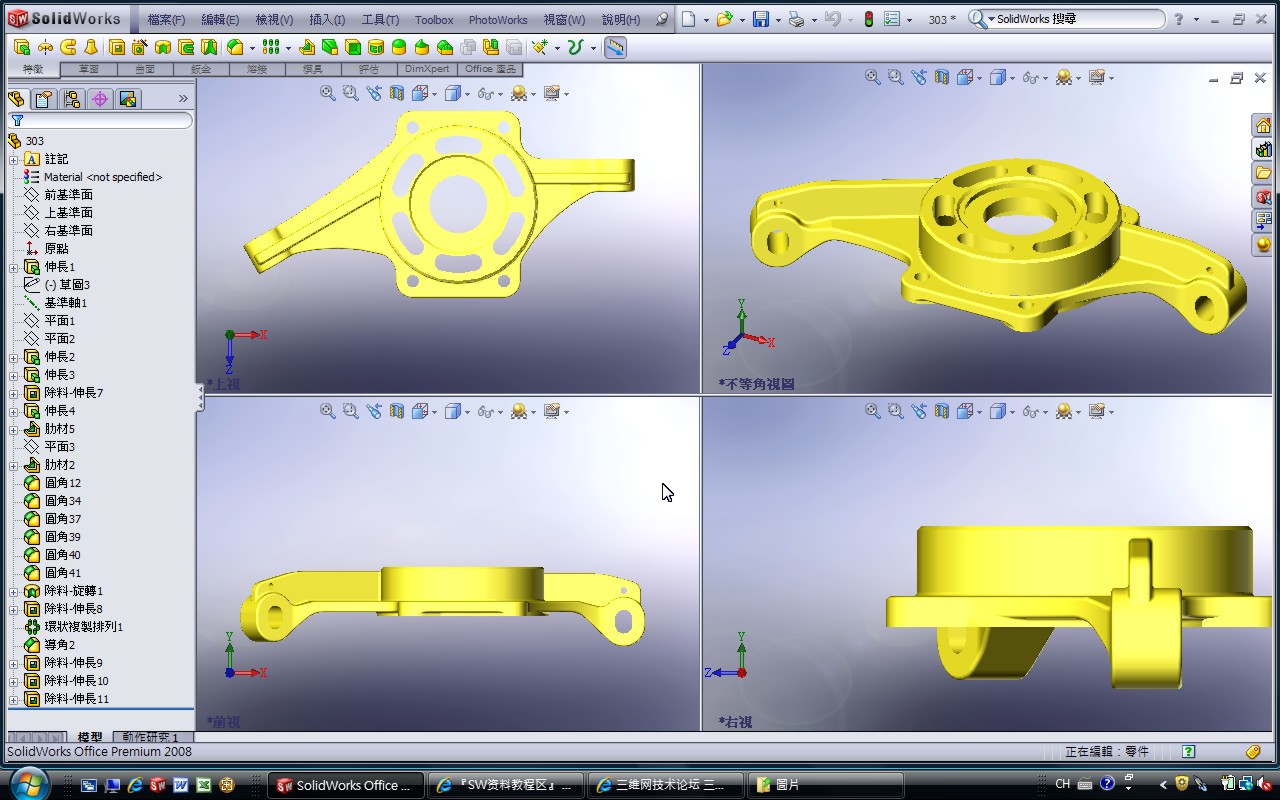Open the PhotoWorks menu
Screen dimensions: 1280x800
point(498,19)
